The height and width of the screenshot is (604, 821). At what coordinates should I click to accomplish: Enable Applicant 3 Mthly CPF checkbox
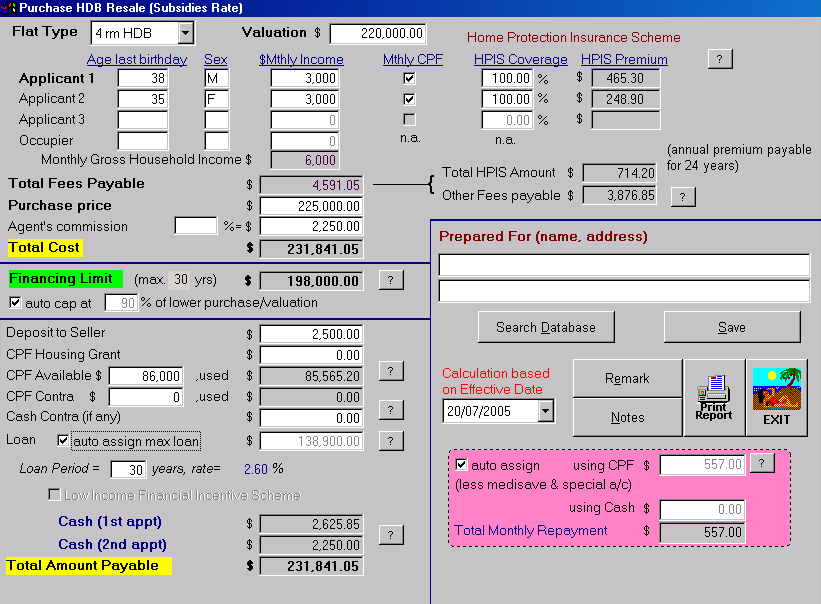click(409, 120)
